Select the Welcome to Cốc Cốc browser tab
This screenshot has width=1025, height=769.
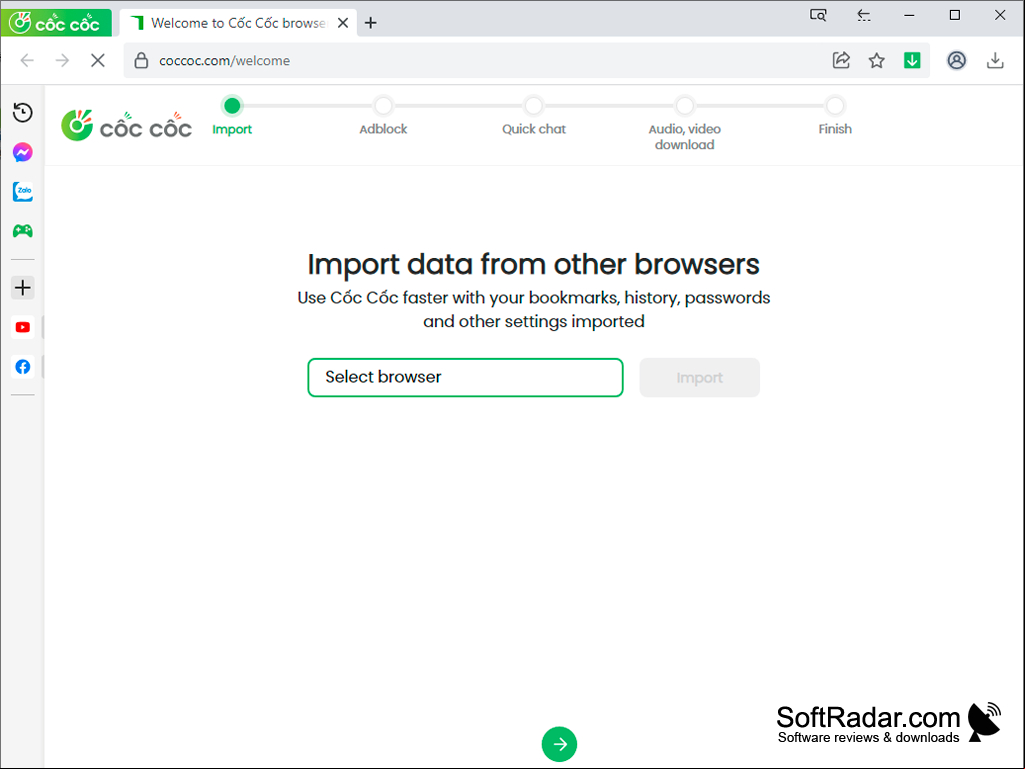pyautogui.click(x=239, y=23)
